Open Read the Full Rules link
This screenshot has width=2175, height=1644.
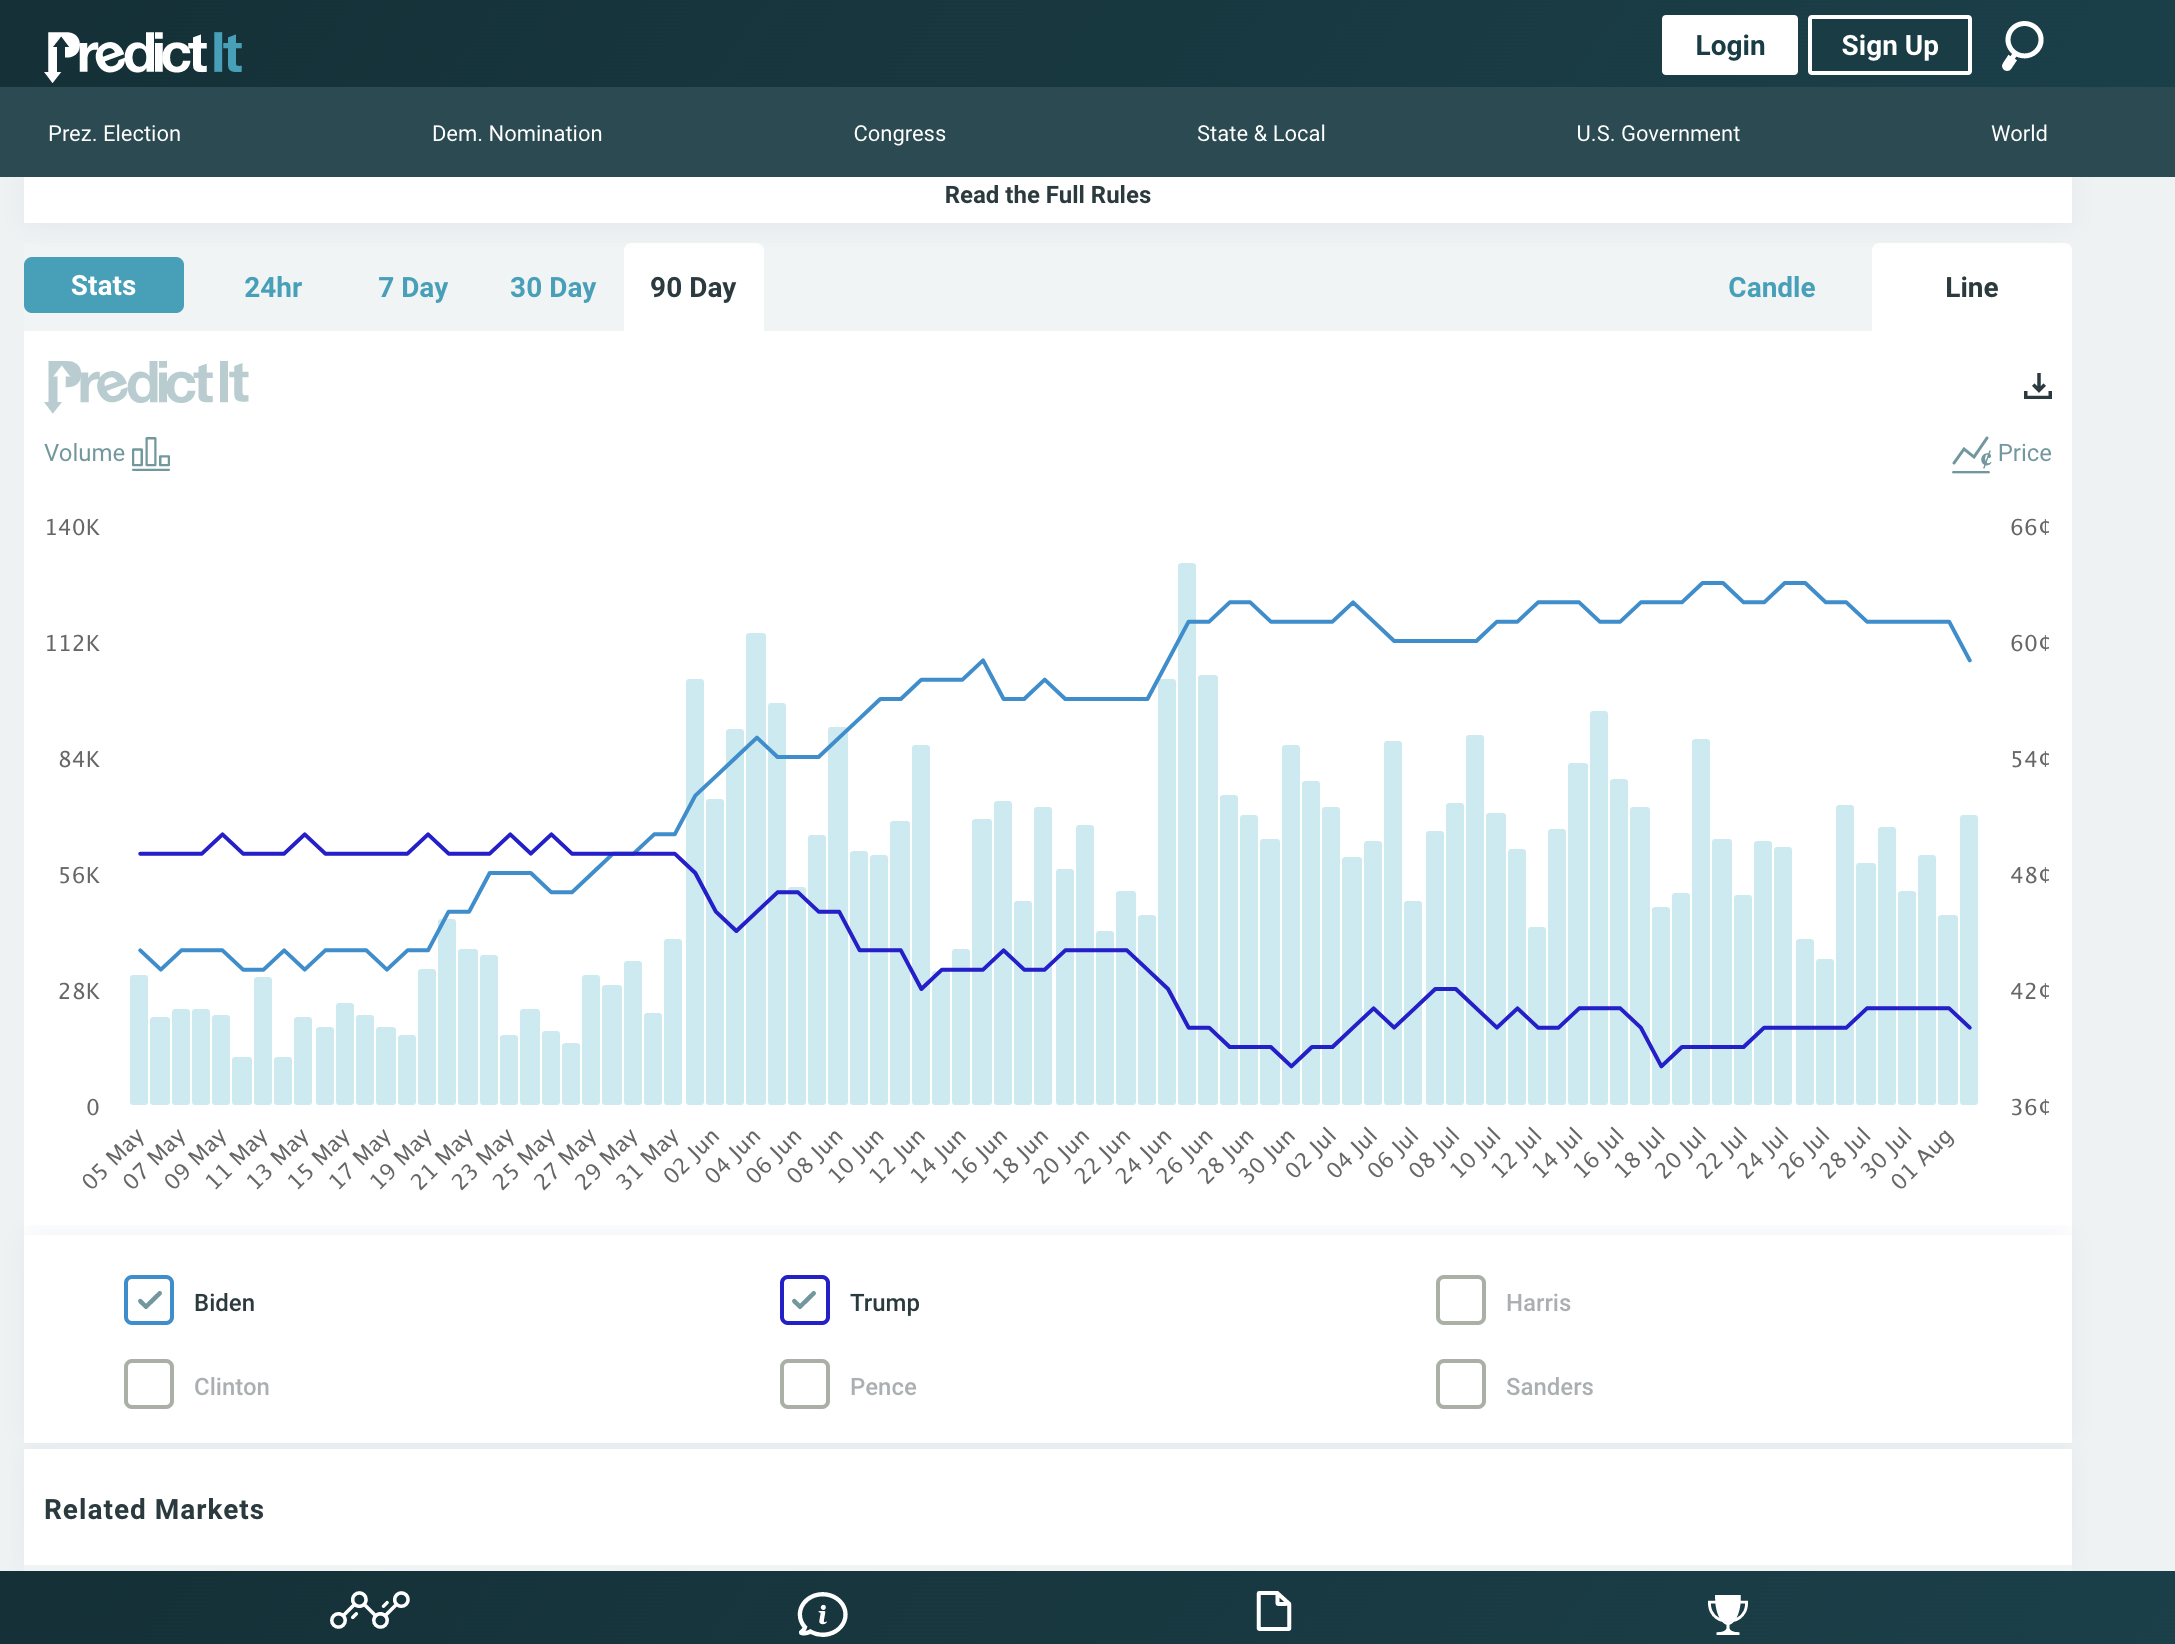pos(1047,195)
